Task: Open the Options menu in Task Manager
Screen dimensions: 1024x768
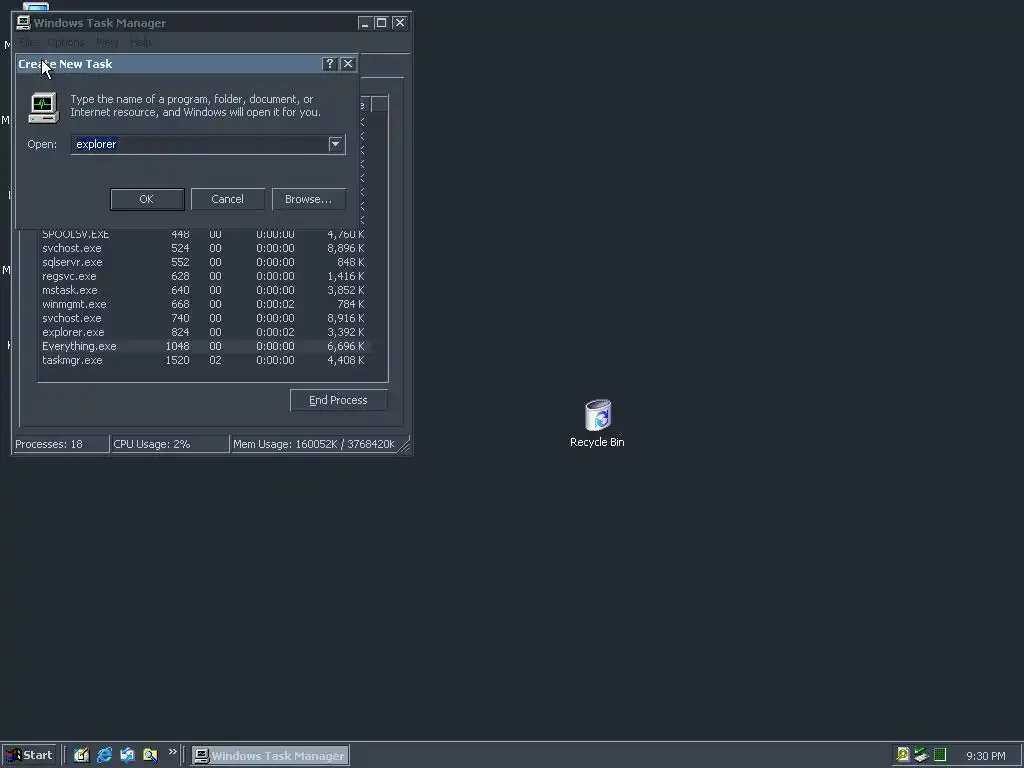Action: coord(65,42)
